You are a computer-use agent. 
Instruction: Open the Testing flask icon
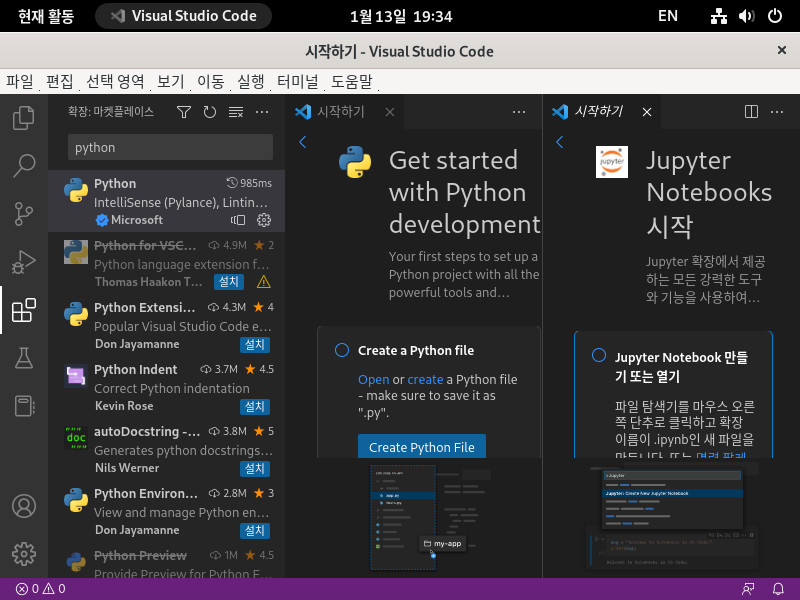point(23,358)
